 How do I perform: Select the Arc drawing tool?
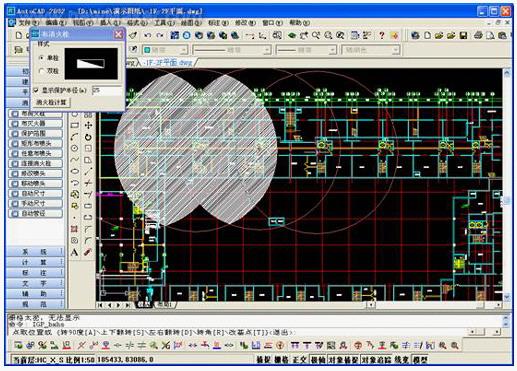pyautogui.click(x=74, y=137)
